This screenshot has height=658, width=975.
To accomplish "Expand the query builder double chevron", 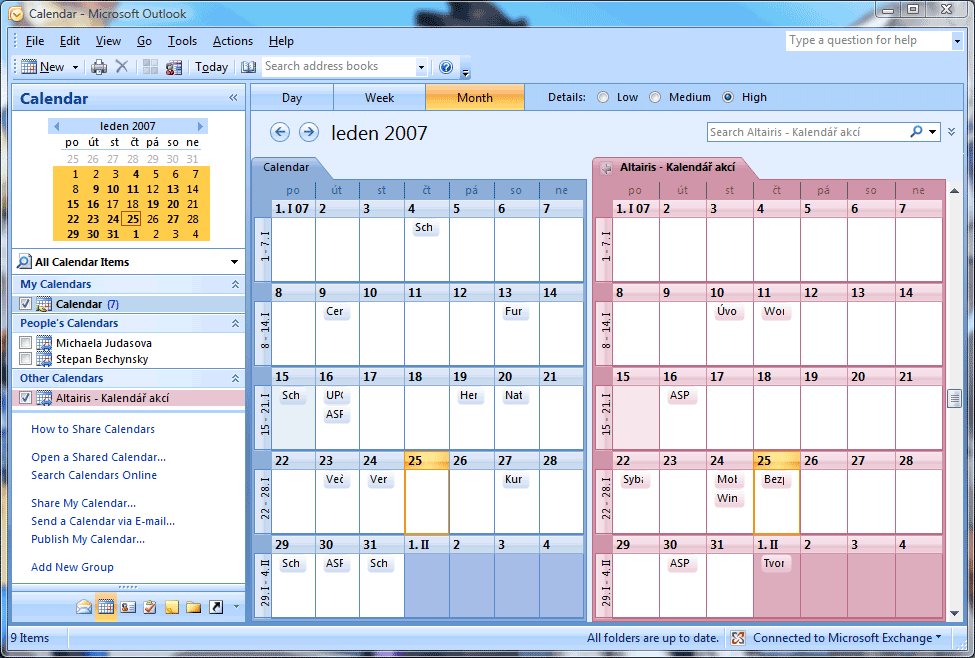I will (951, 132).
